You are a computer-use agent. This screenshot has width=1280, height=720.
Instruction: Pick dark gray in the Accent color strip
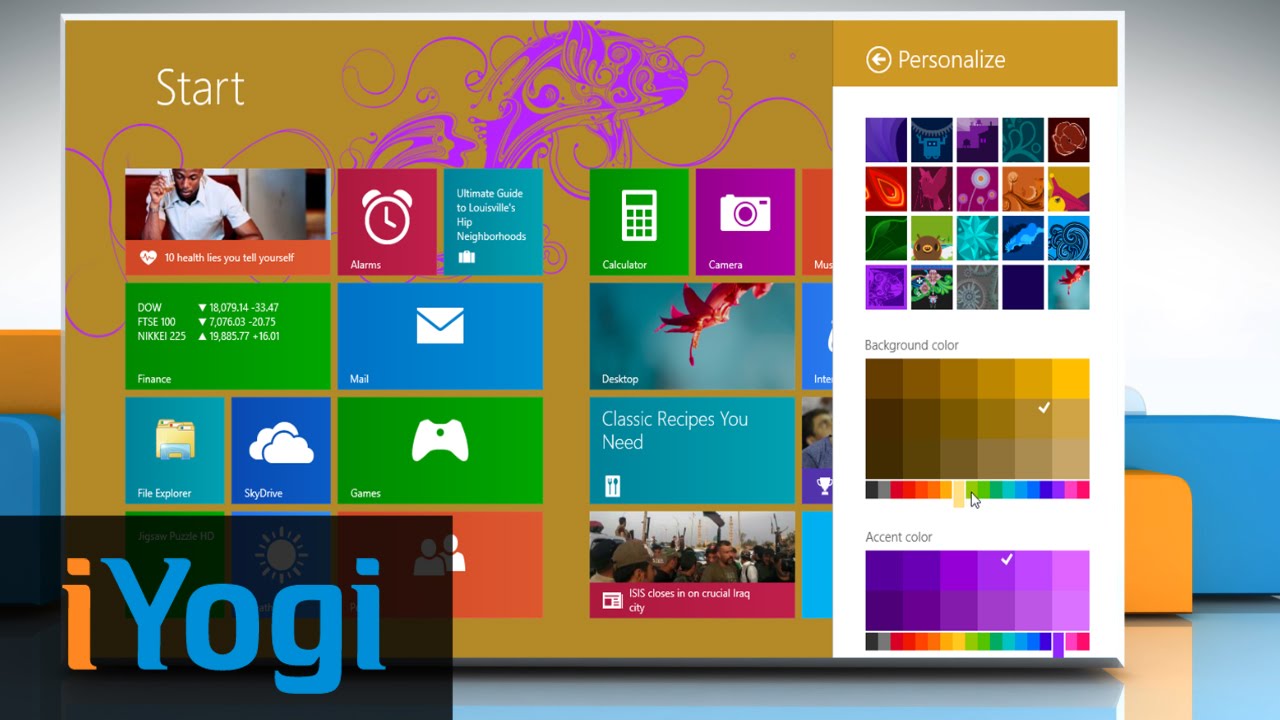pos(872,642)
